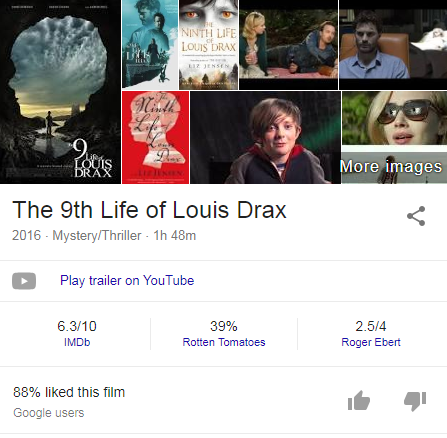Image resolution: width=447 pixels, height=438 pixels.
Task: Open the man in blue shirt thumbnail
Action: coord(393,45)
